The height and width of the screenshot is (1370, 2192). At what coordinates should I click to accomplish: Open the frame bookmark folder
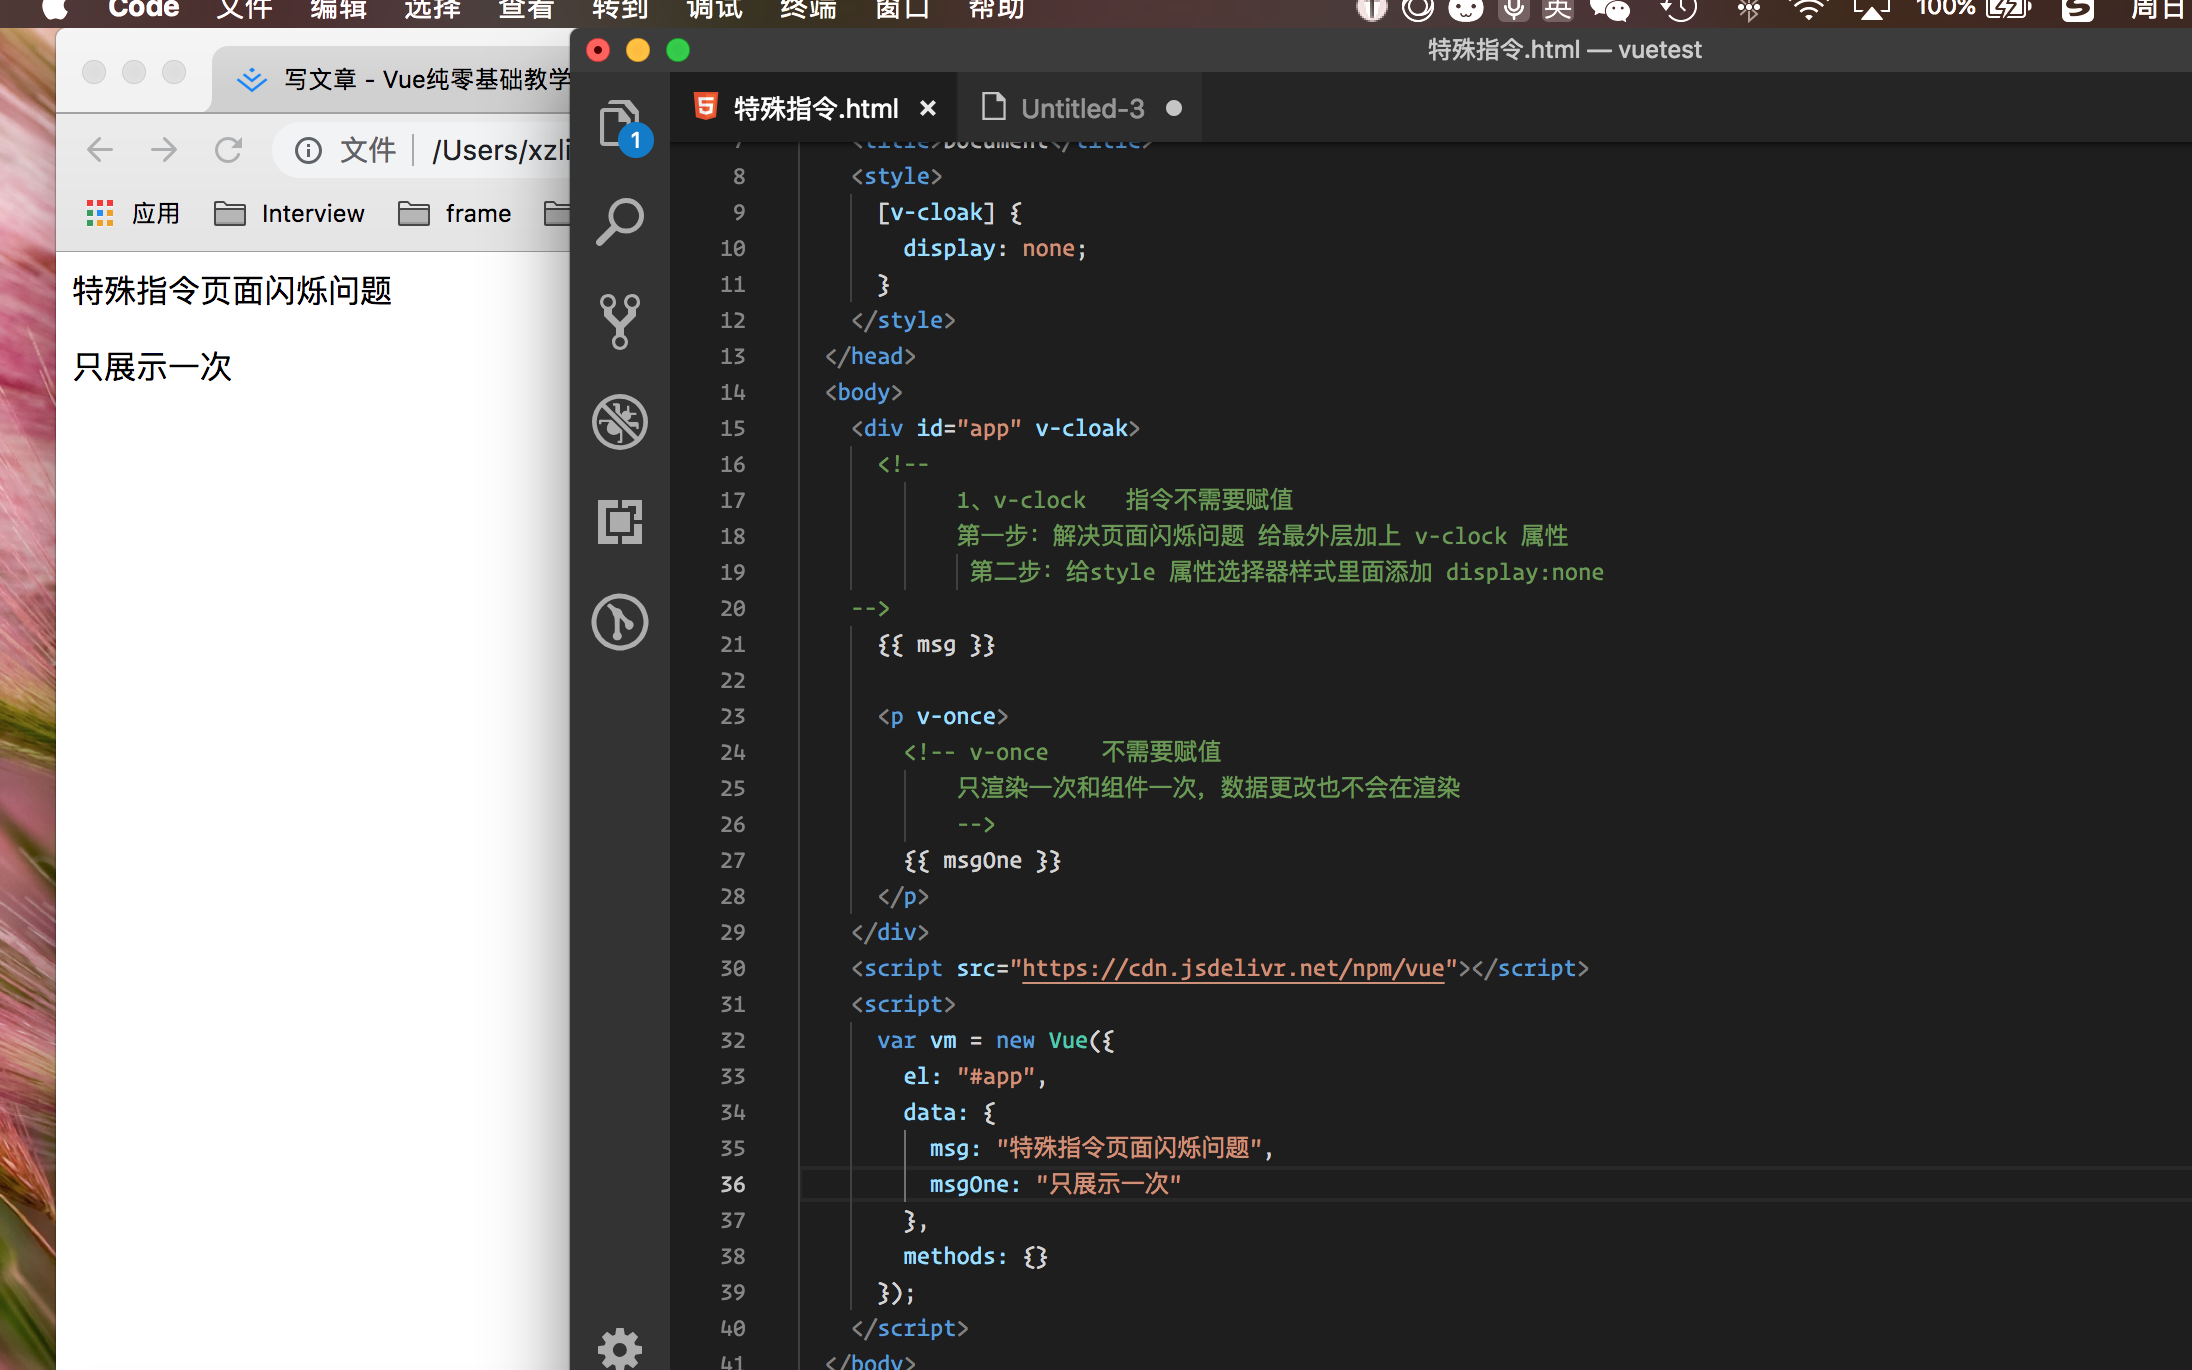point(455,214)
